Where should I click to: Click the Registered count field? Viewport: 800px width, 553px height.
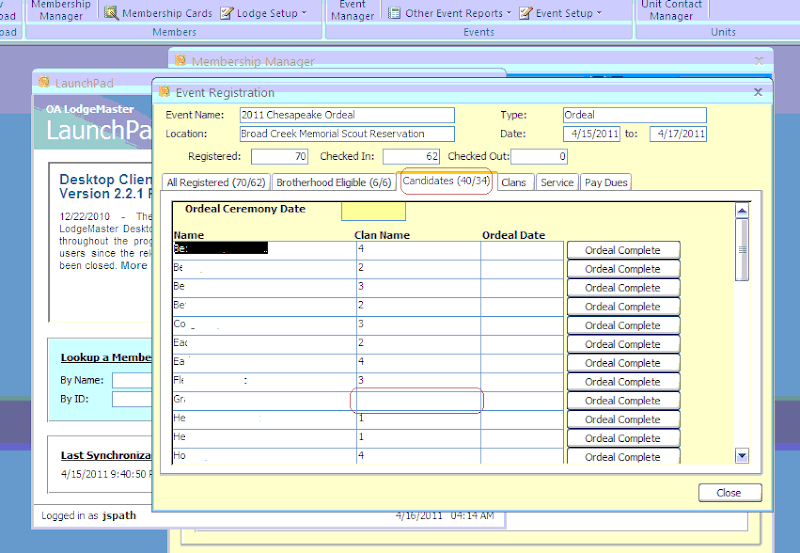pos(280,157)
